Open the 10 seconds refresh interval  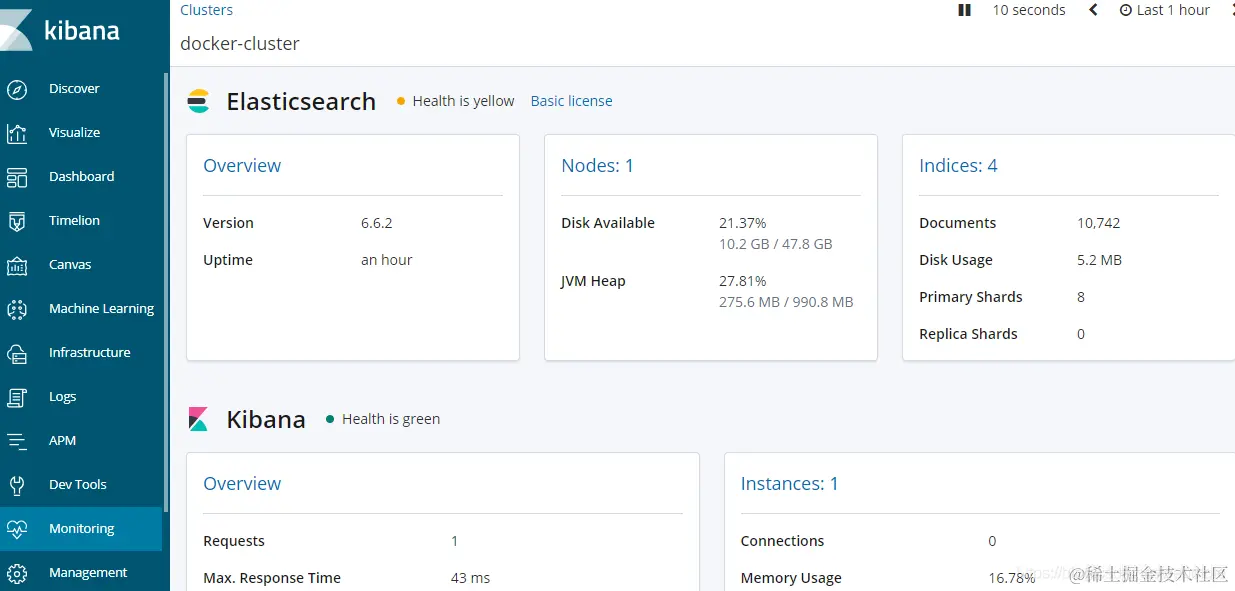(1029, 10)
